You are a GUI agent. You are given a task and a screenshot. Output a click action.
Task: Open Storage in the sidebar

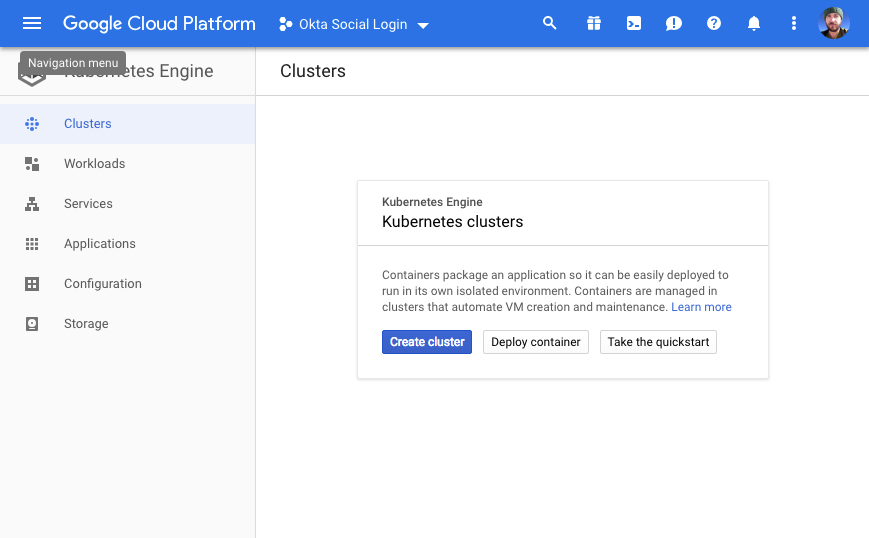pos(86,324)
